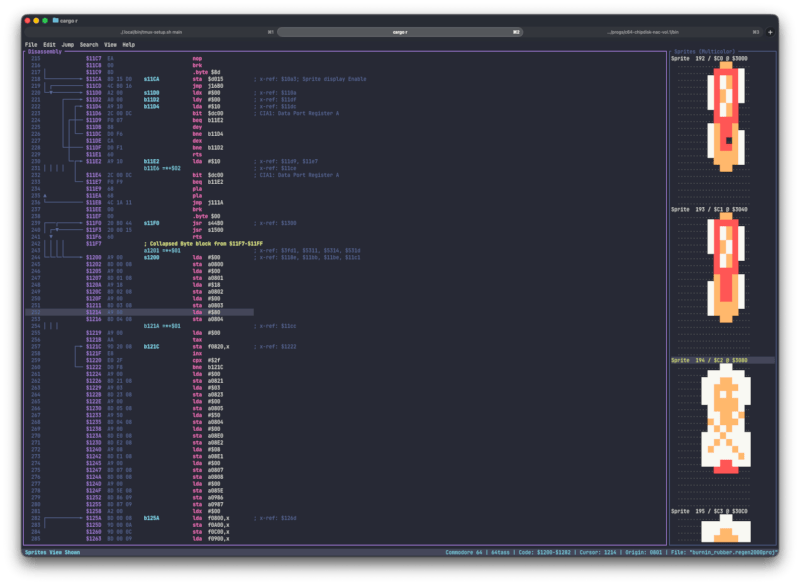Screen dimensions: 800x585
Task: Open the Search menu
Action: tap(90, 44)
